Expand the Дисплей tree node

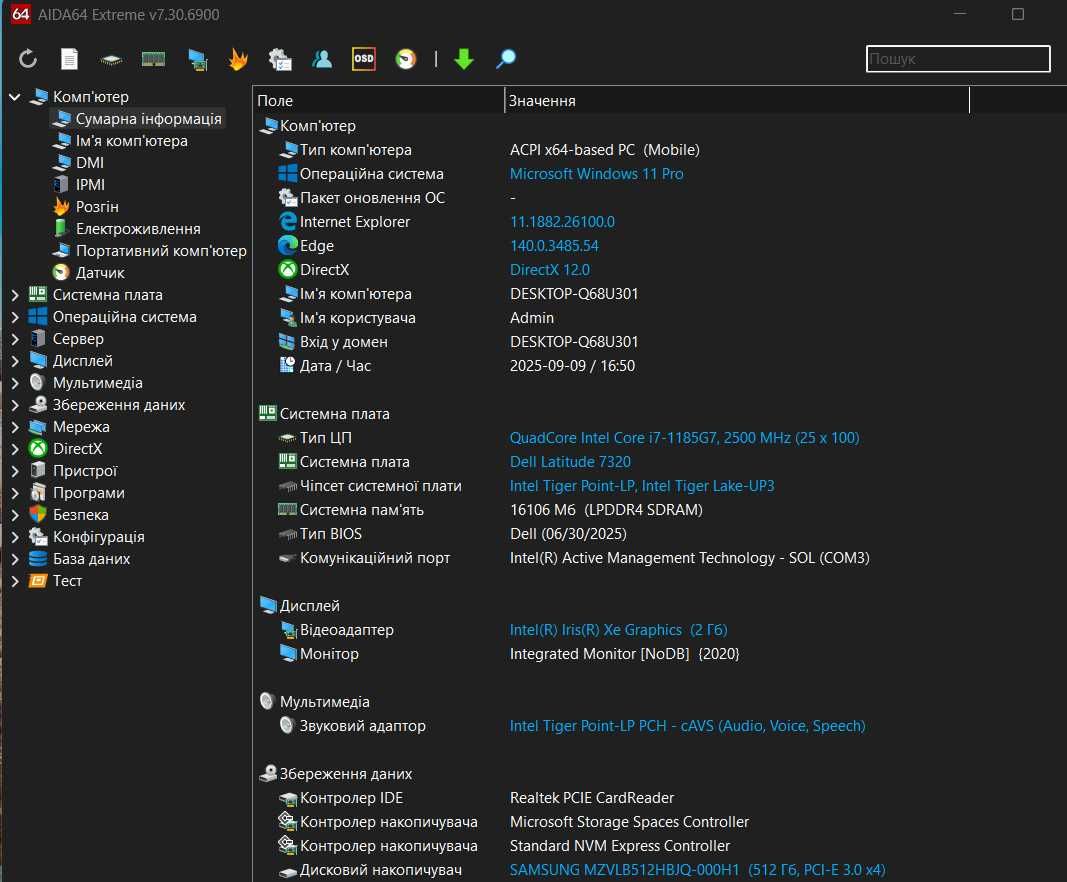click(14, 361)
